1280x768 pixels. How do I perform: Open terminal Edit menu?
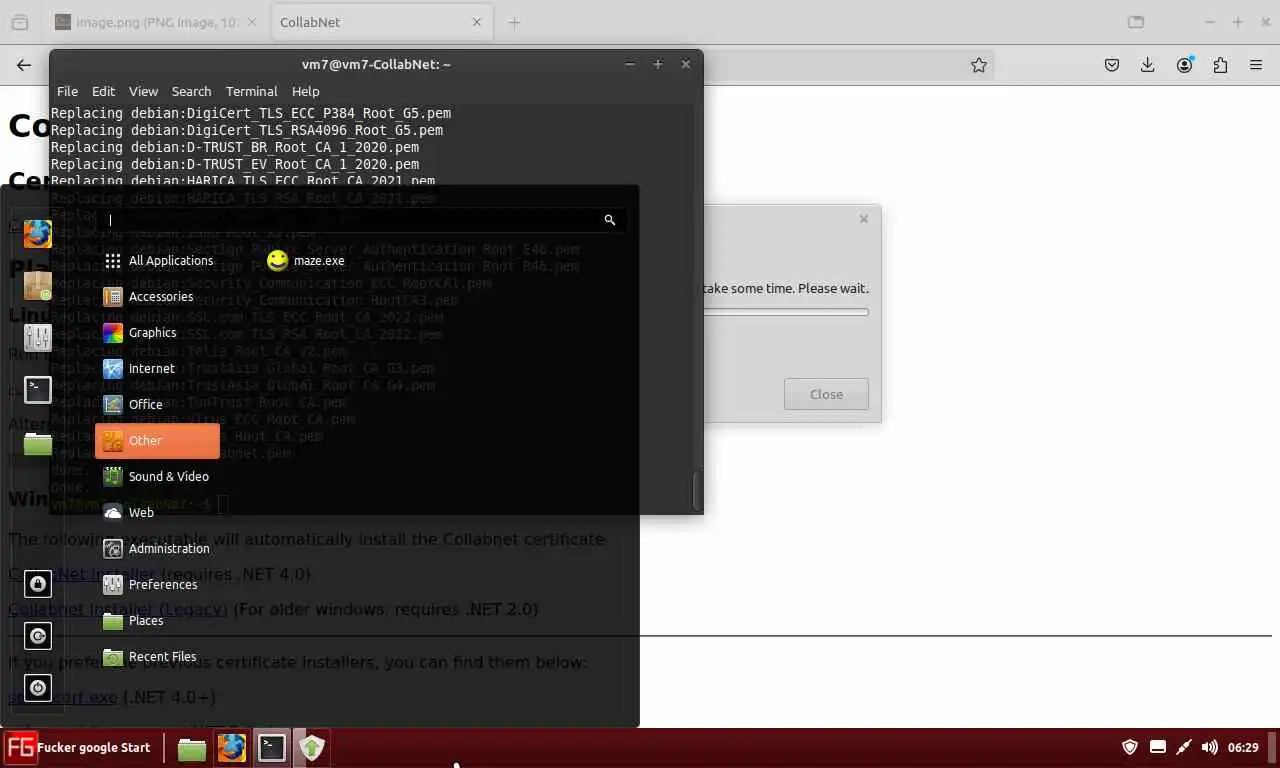(104, 91)
